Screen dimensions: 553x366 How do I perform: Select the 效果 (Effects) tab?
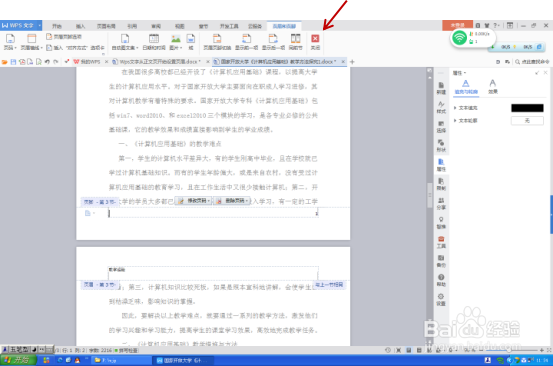(x=493, y=87)
